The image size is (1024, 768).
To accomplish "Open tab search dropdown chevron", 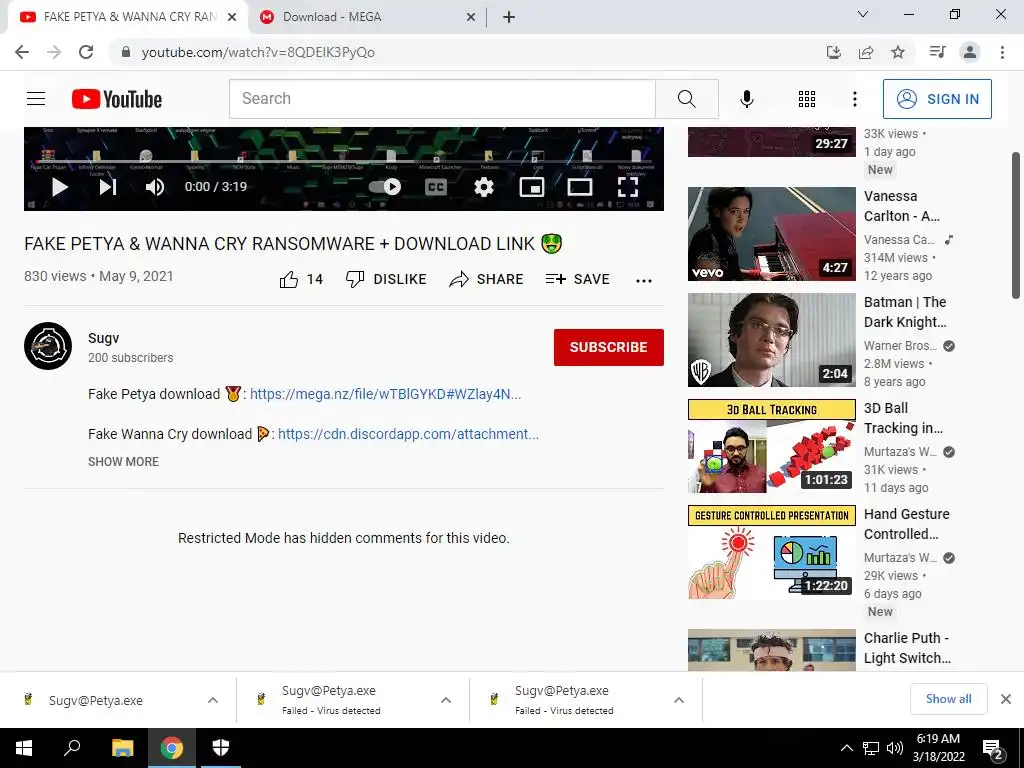I will pos(863,14).
